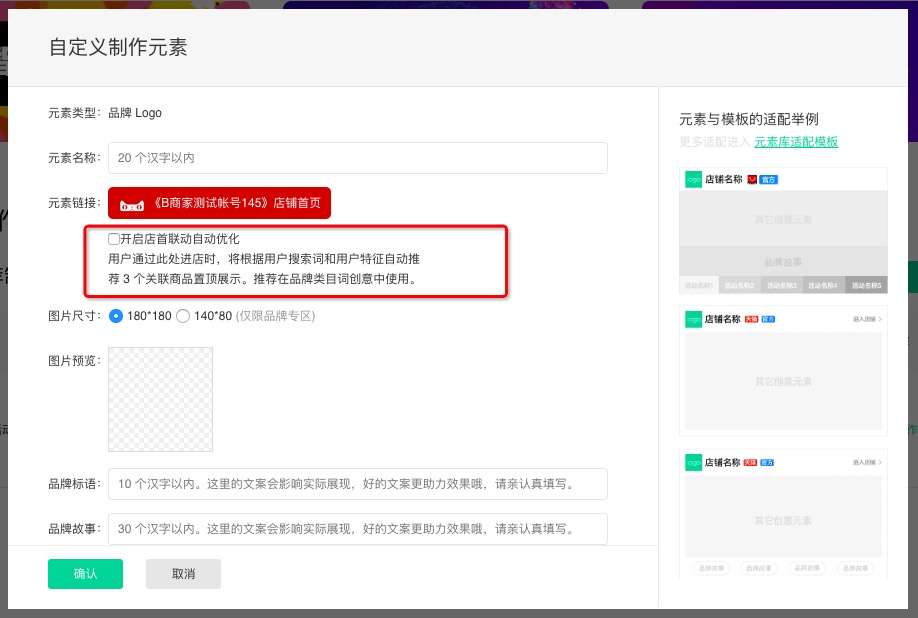This screenshot has width=918, height=618.
Task: Click the green logo icon in the second template example
Action: (x=693, y=320)
